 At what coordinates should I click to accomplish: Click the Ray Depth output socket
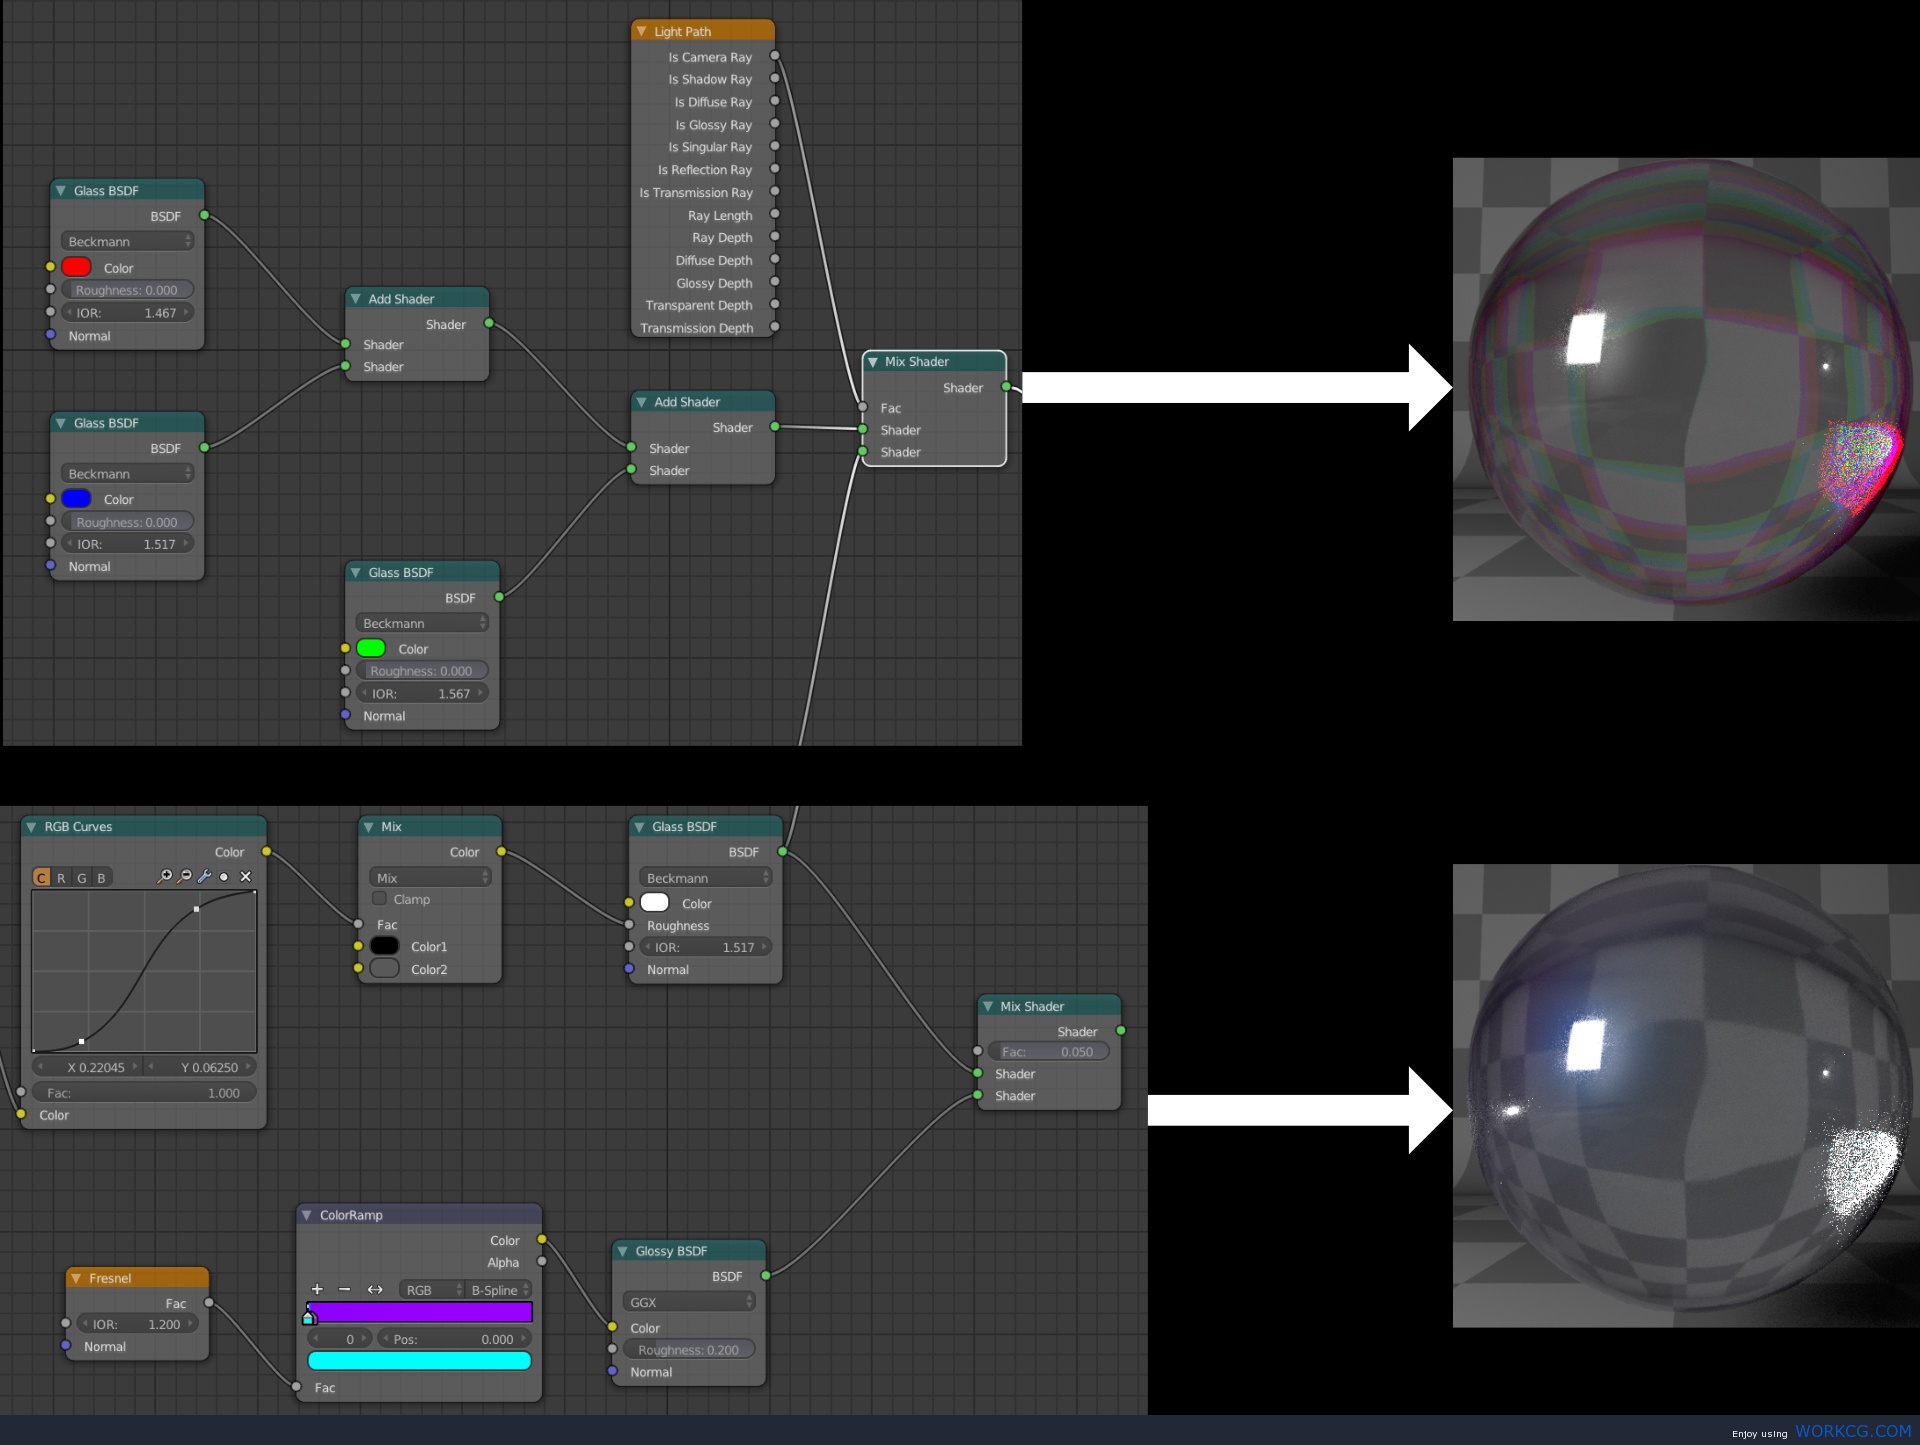pos(774,237)
